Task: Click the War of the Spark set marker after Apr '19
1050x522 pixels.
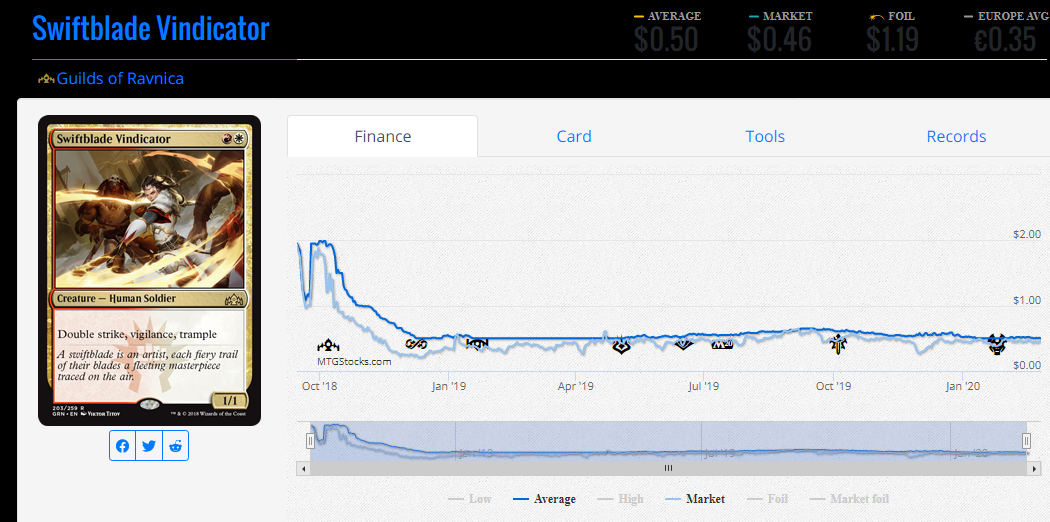Action: coord(621,345)
